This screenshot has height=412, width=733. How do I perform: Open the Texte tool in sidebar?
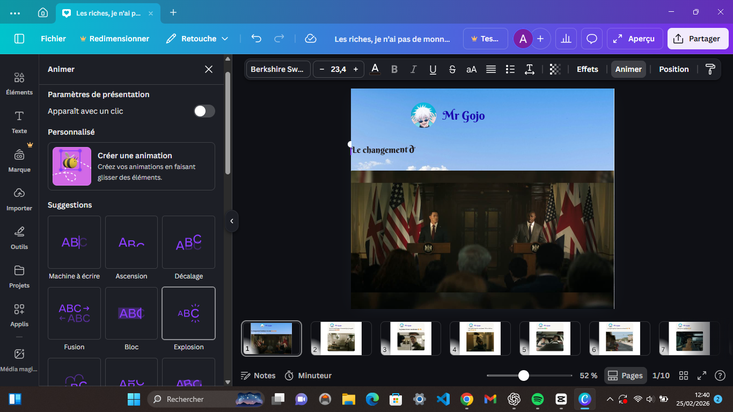19,122
